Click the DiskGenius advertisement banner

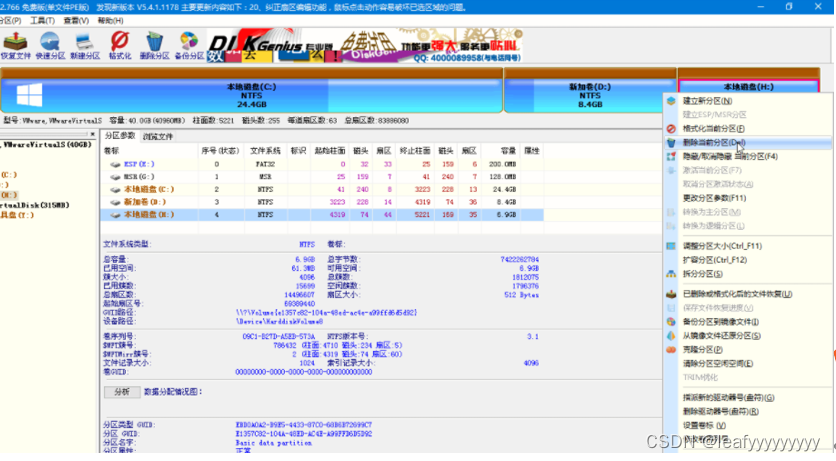(364, 46)
